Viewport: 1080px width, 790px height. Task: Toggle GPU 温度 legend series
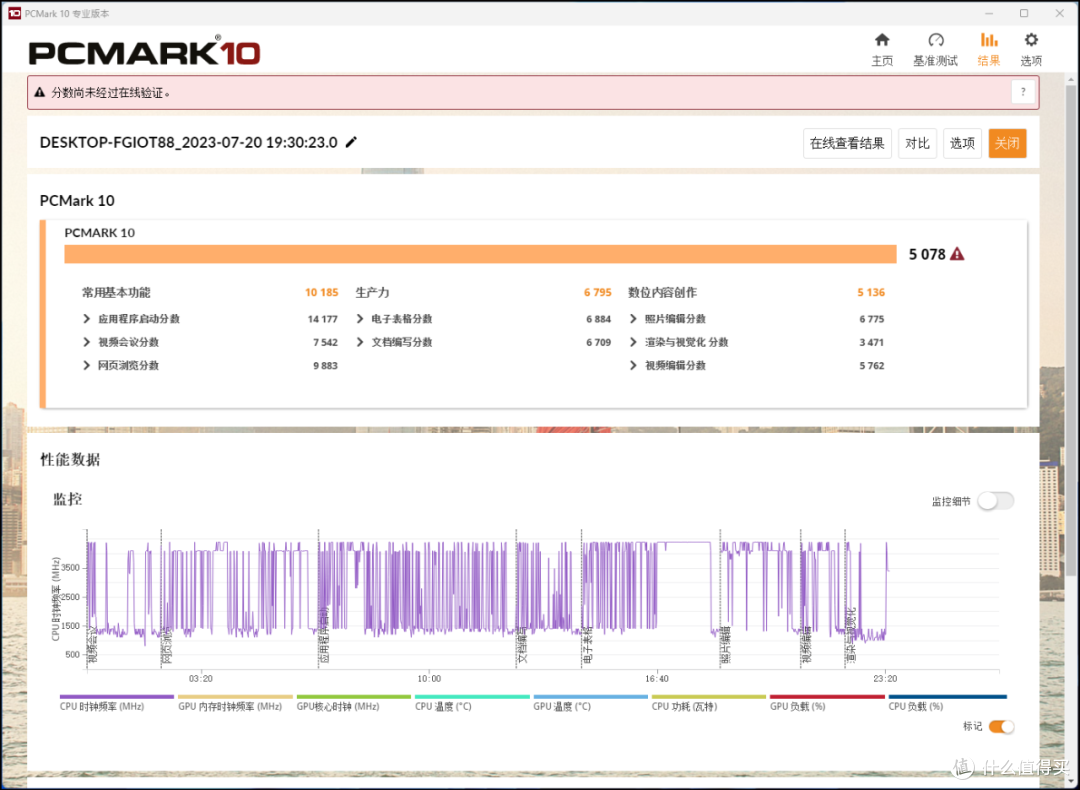coord(590,703)
